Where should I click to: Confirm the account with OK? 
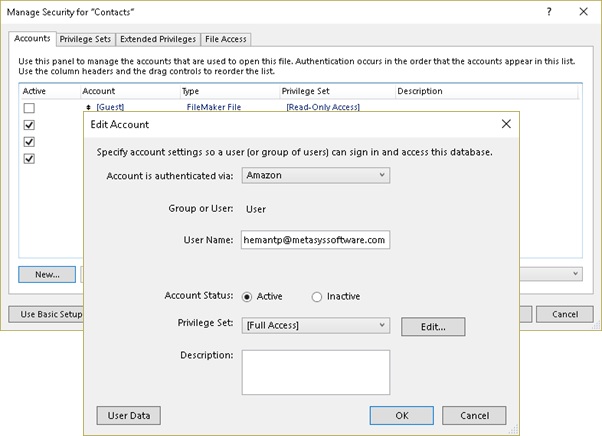click(401, 415)
